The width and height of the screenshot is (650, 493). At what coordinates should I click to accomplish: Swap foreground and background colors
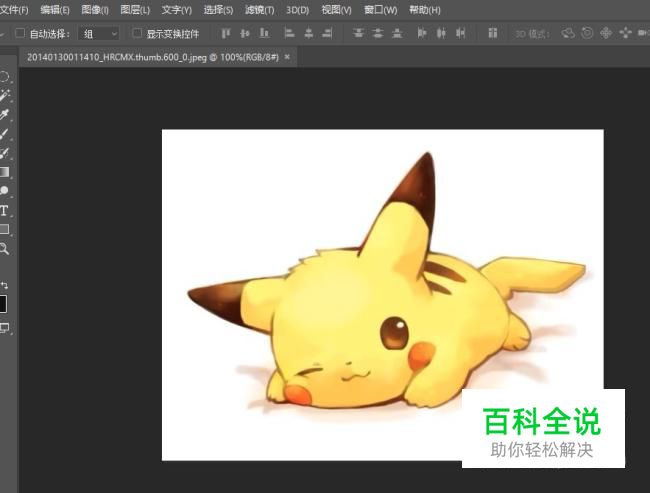(x=4, y=285)
